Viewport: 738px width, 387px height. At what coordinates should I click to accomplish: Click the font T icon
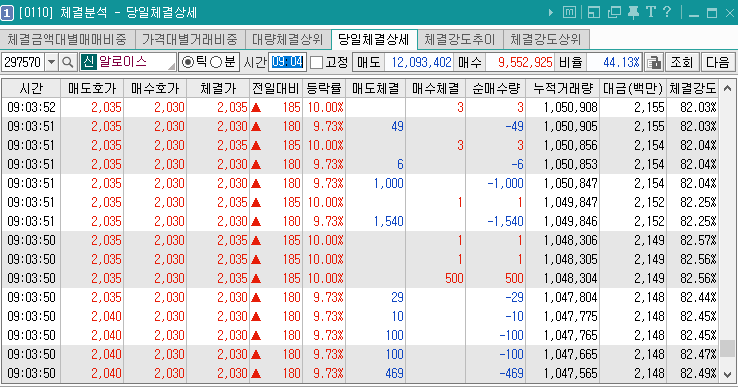[x=651, y=12]
